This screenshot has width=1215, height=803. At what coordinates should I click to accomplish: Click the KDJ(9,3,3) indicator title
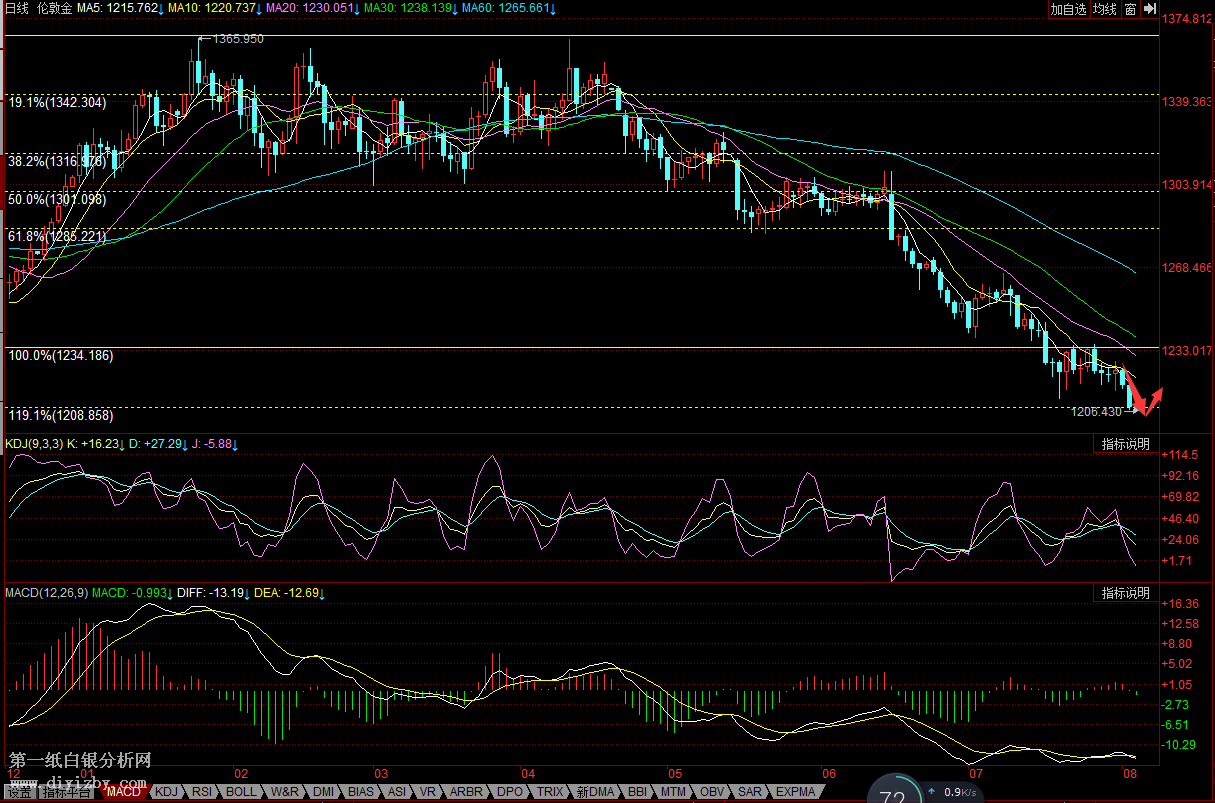click(x=34, y=444)
